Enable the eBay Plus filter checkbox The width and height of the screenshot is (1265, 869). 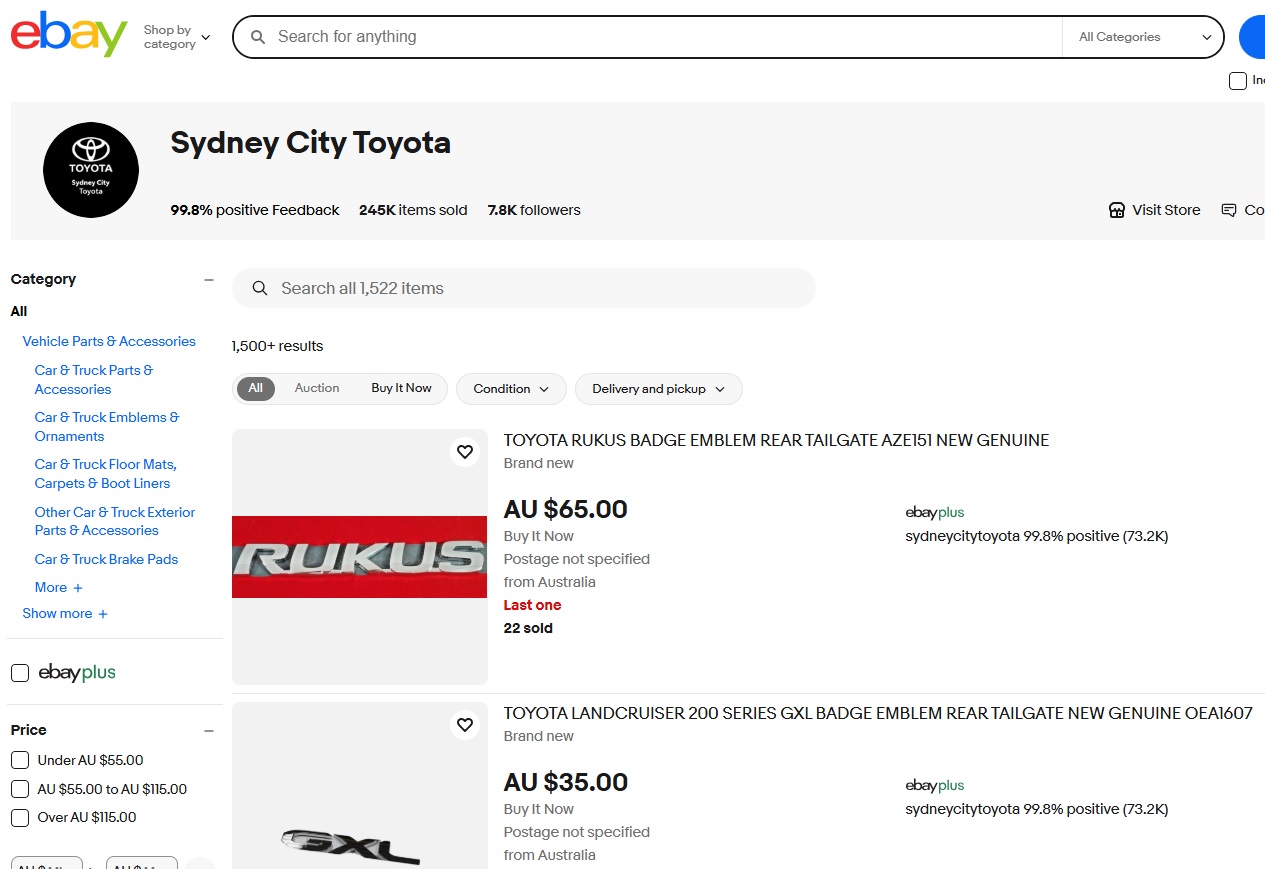(x=20, y=673)
